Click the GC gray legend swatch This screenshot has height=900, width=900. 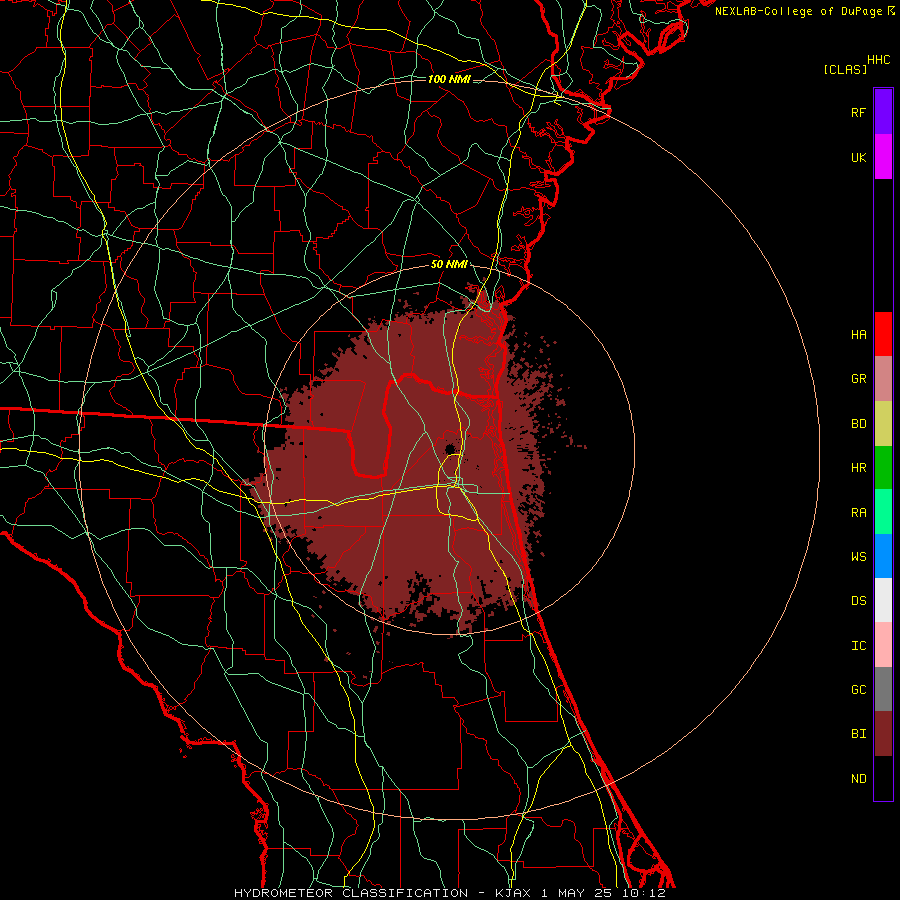tap(883, 689)
